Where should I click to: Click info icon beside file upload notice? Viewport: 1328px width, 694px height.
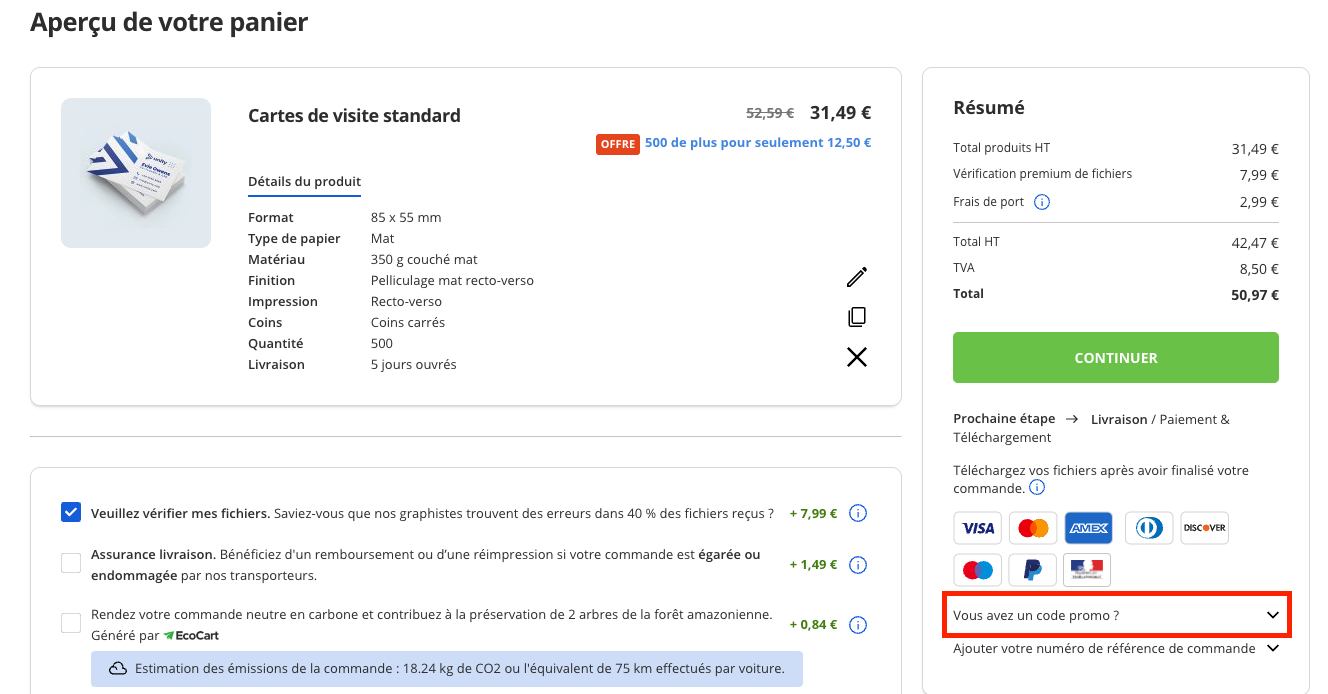tap(1037, 488)
